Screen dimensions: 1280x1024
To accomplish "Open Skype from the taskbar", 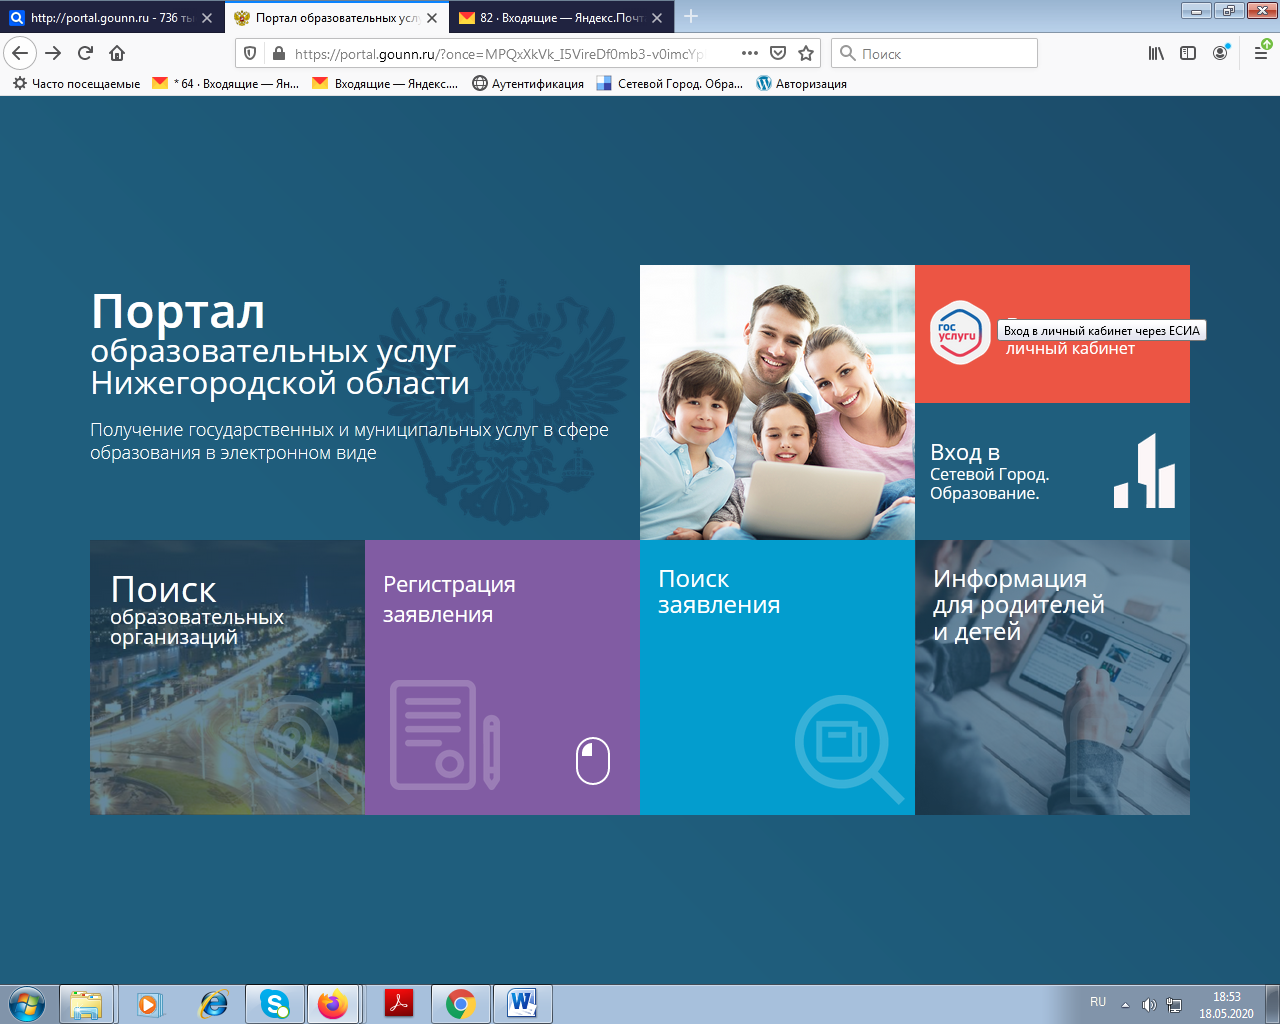I will (275, 1004).
